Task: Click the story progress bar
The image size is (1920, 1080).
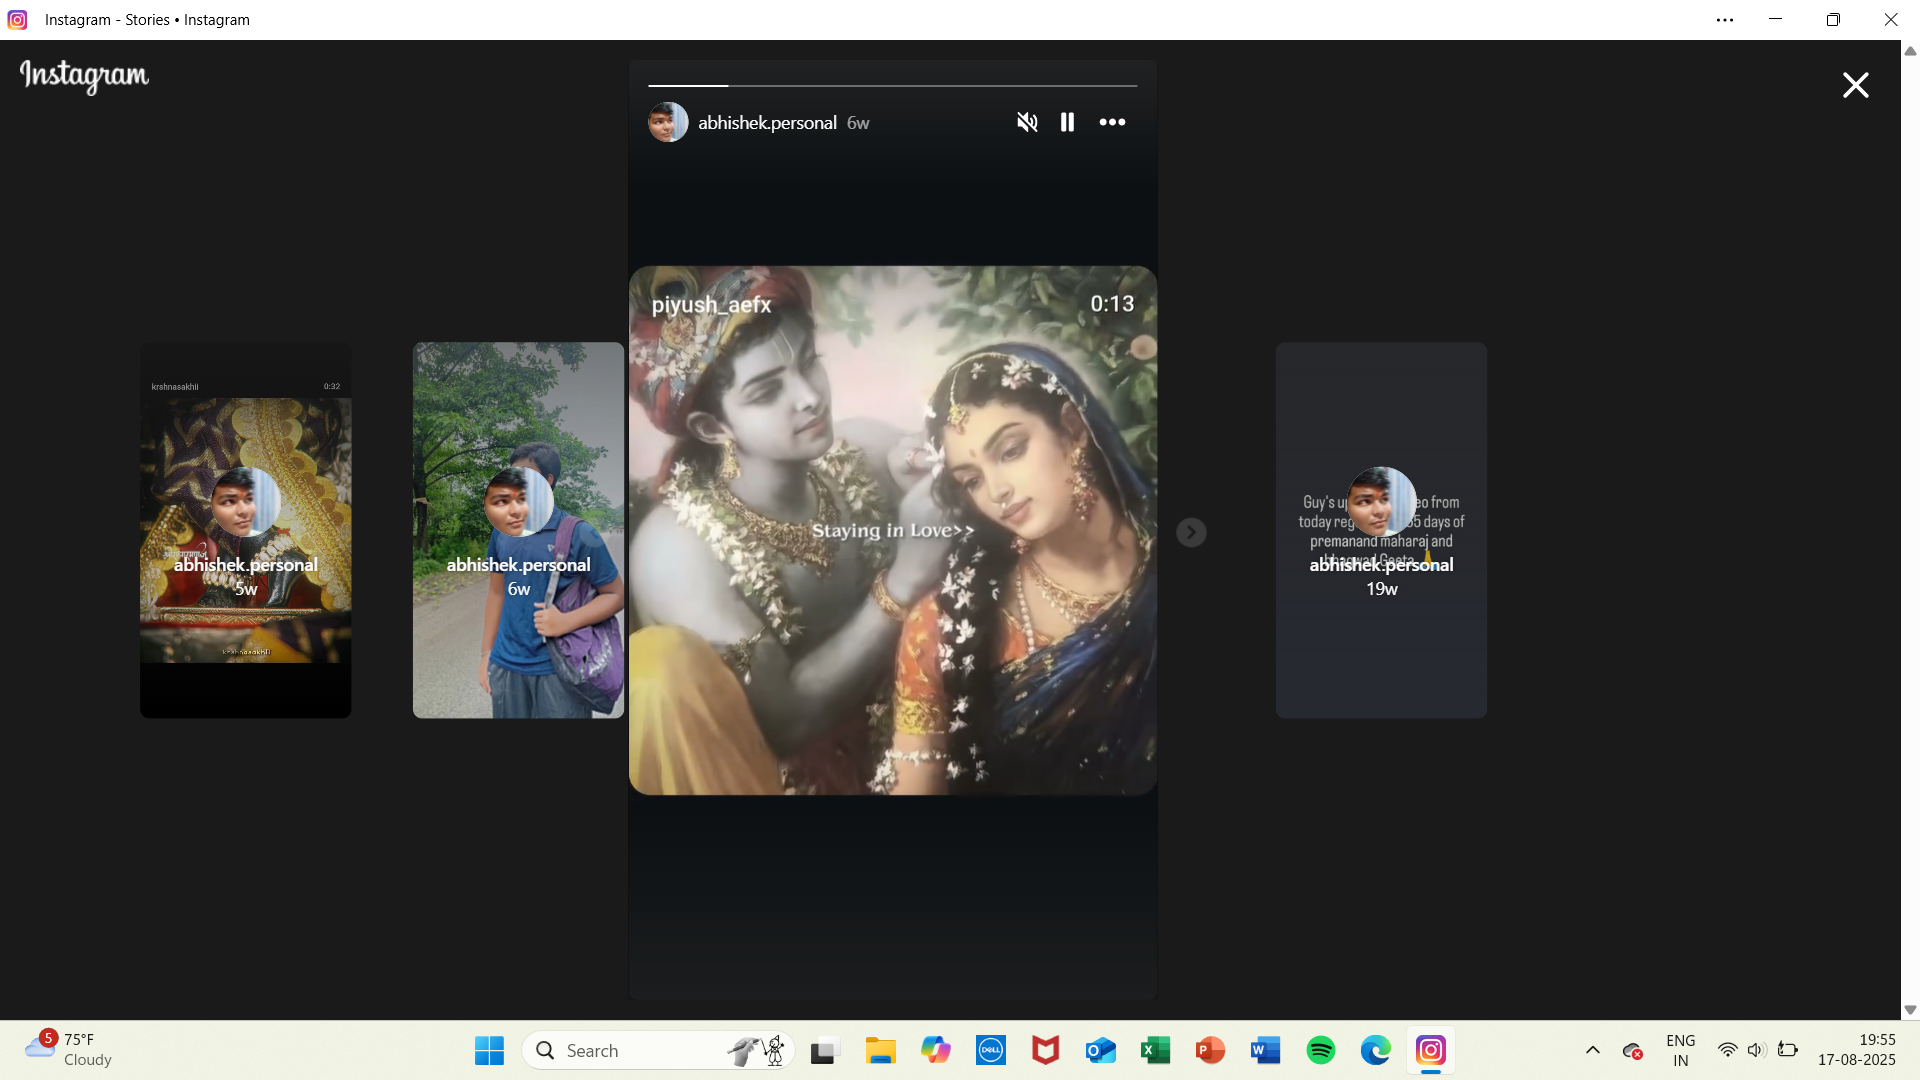Action: click(x=893, y=86)
